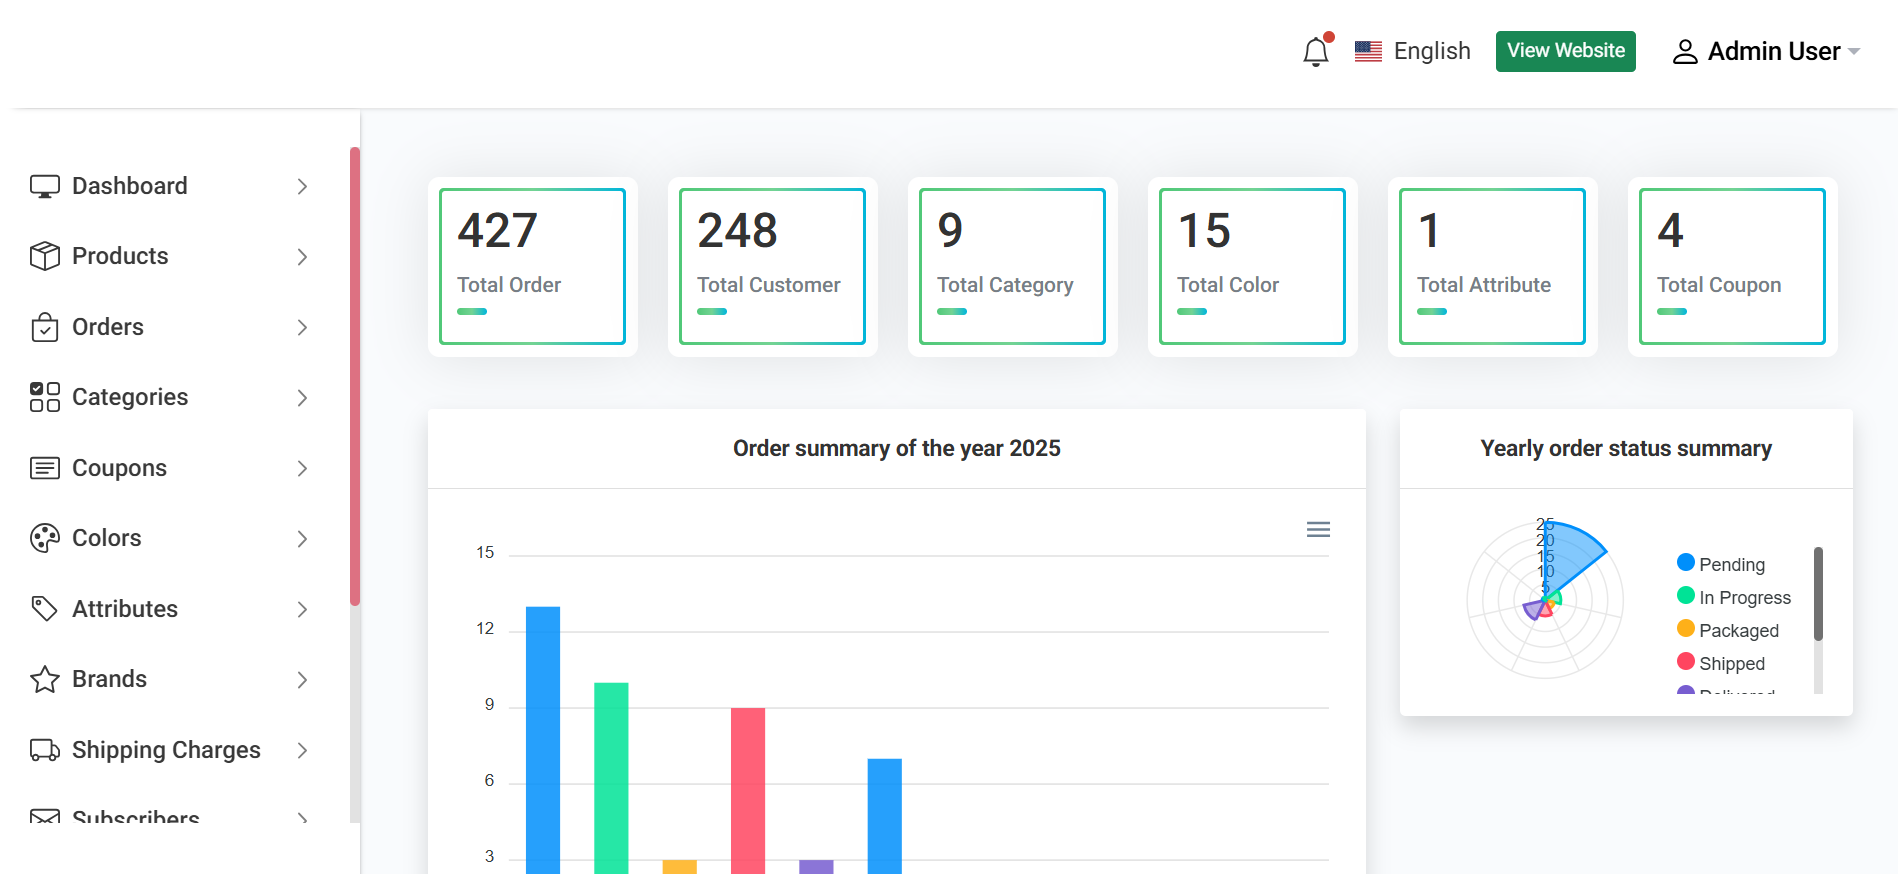The height and width of the screenshot is (874, 1898).
Task: Click the Packaged orange legend swatch
Action: tap(1686, 629)
